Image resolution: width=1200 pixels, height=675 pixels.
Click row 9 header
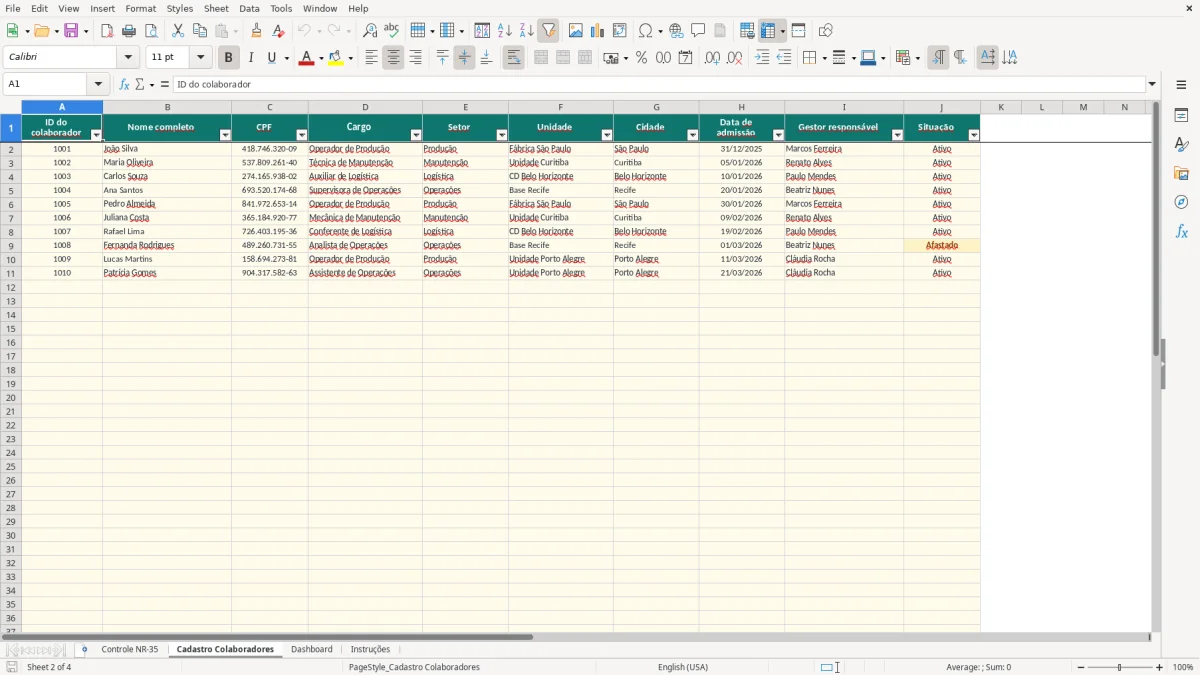(10, 245)
